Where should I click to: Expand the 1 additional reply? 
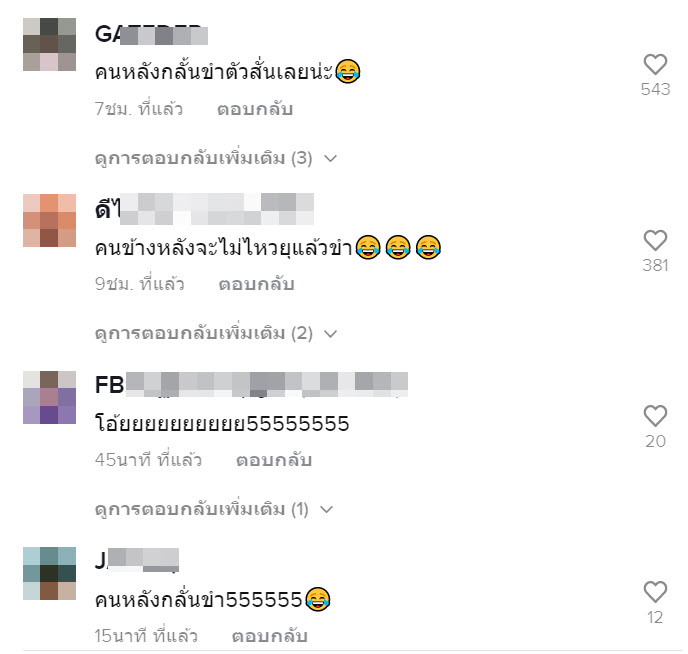[214, 509]
